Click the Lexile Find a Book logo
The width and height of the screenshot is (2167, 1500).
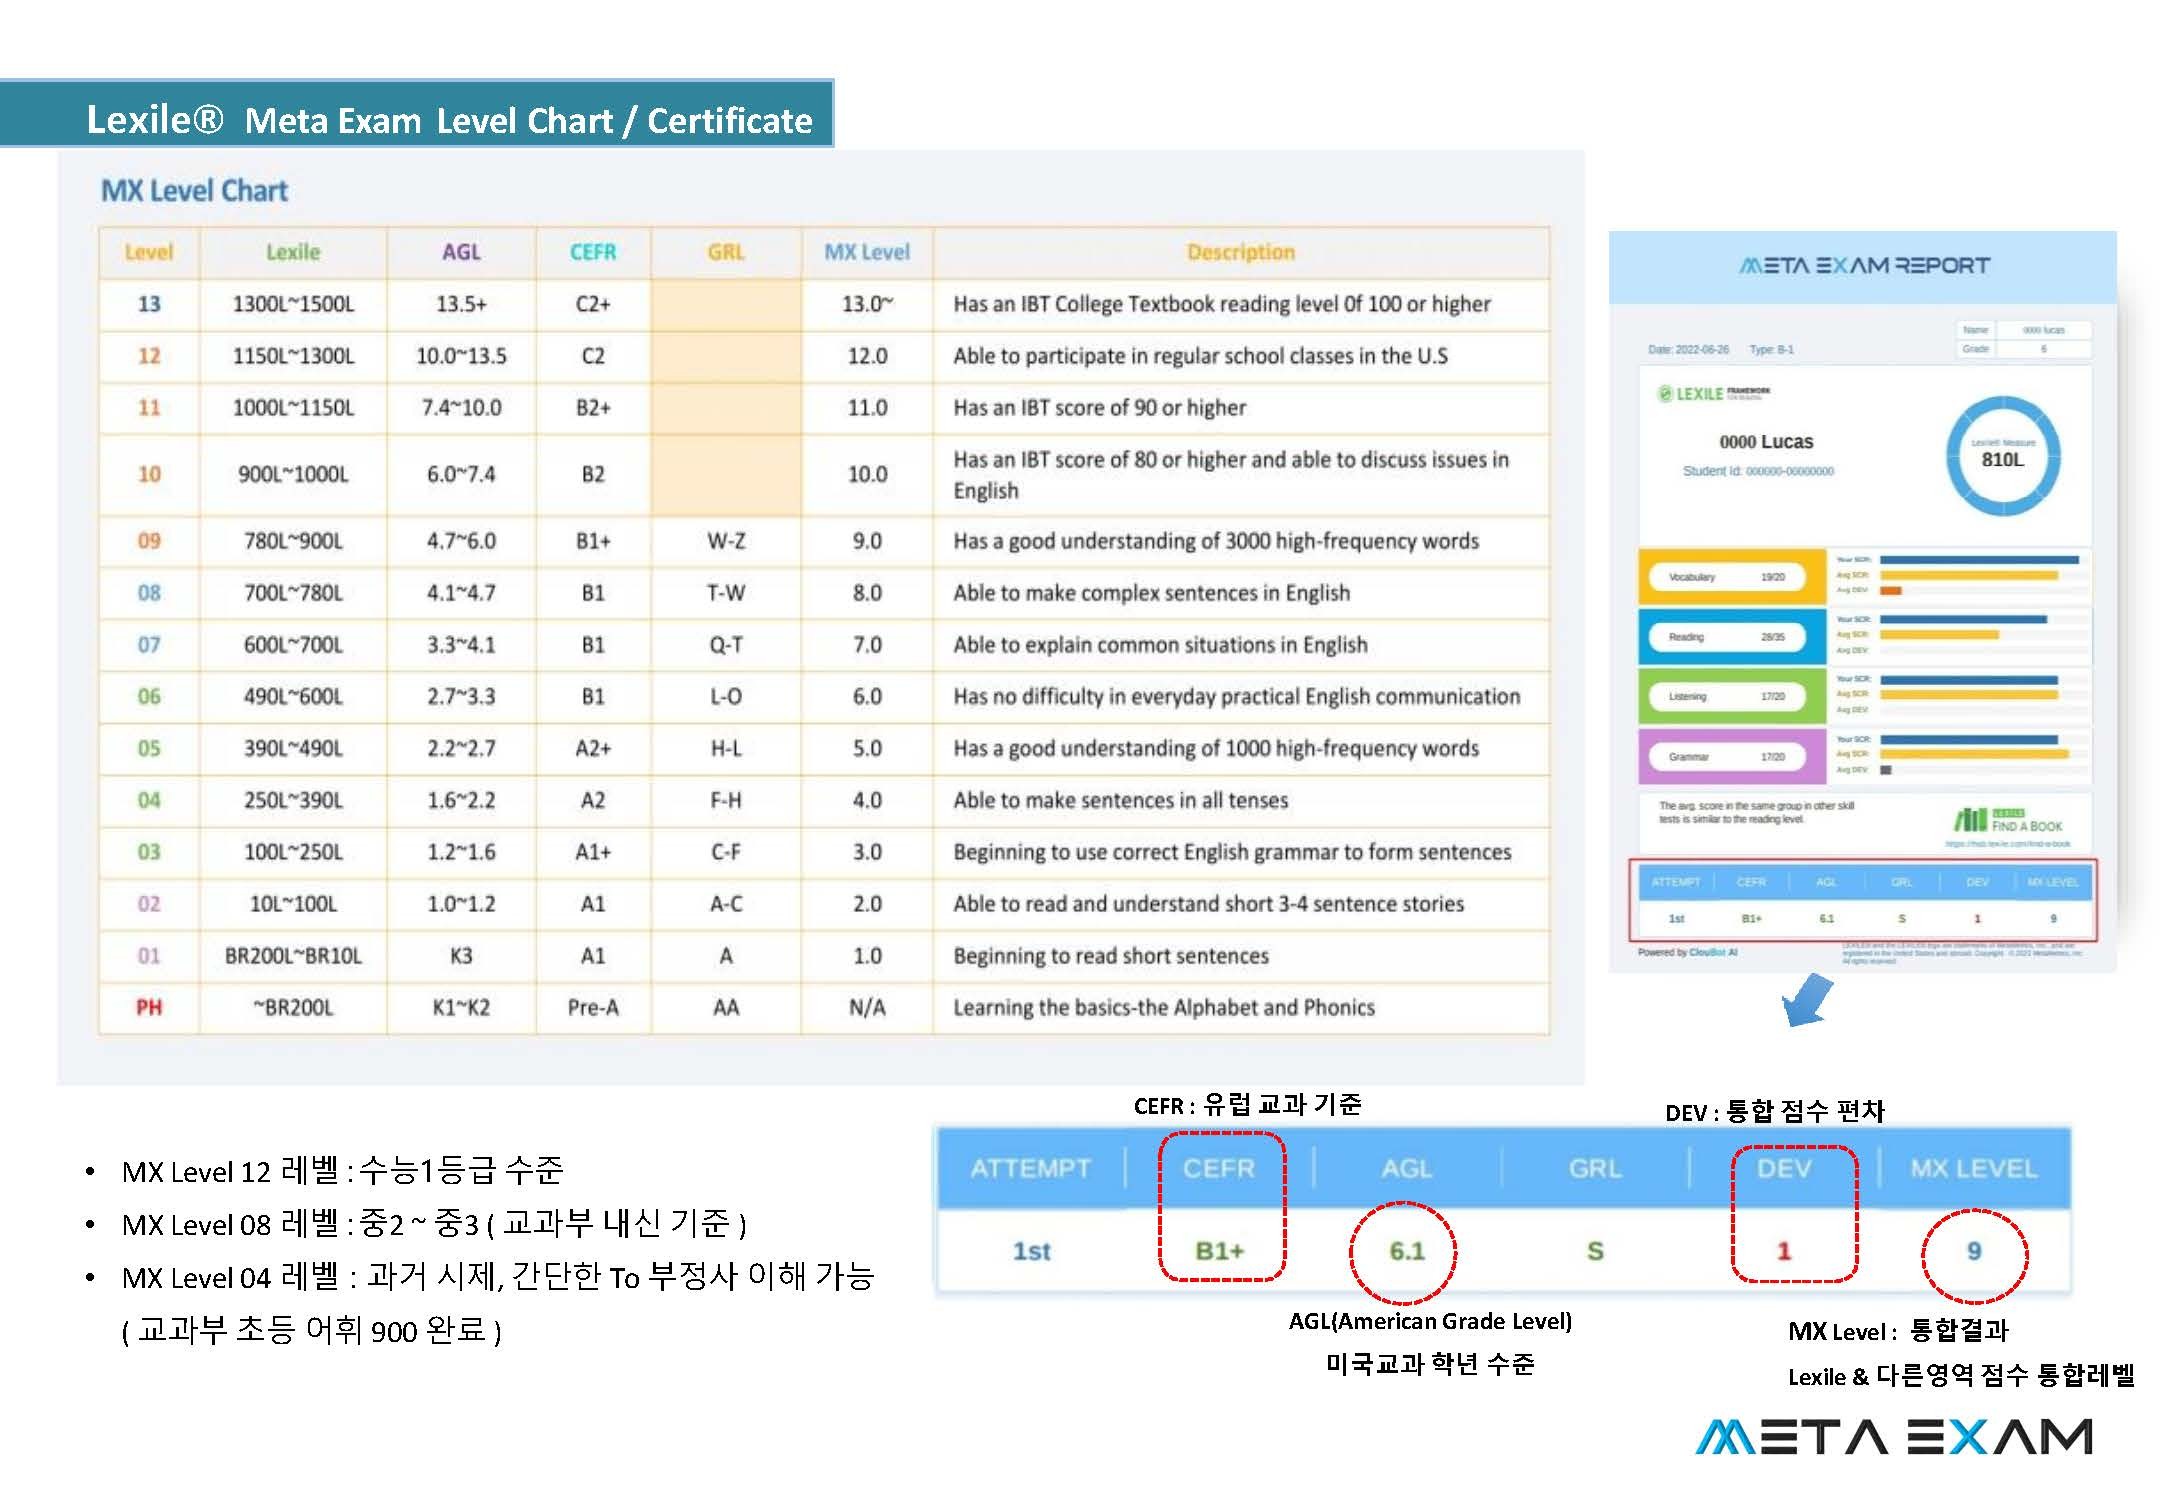coord(2008,821)
